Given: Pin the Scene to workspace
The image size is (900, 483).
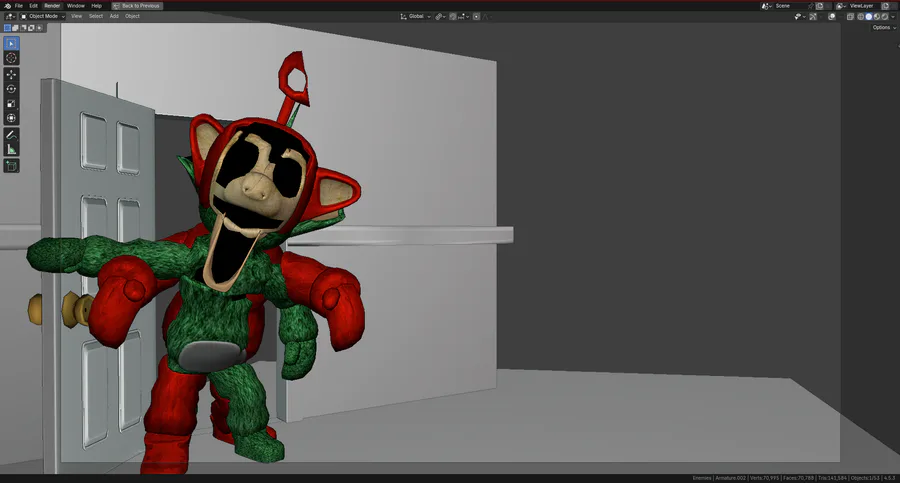Looking at the screenshot, I should [x=810, y=6].
